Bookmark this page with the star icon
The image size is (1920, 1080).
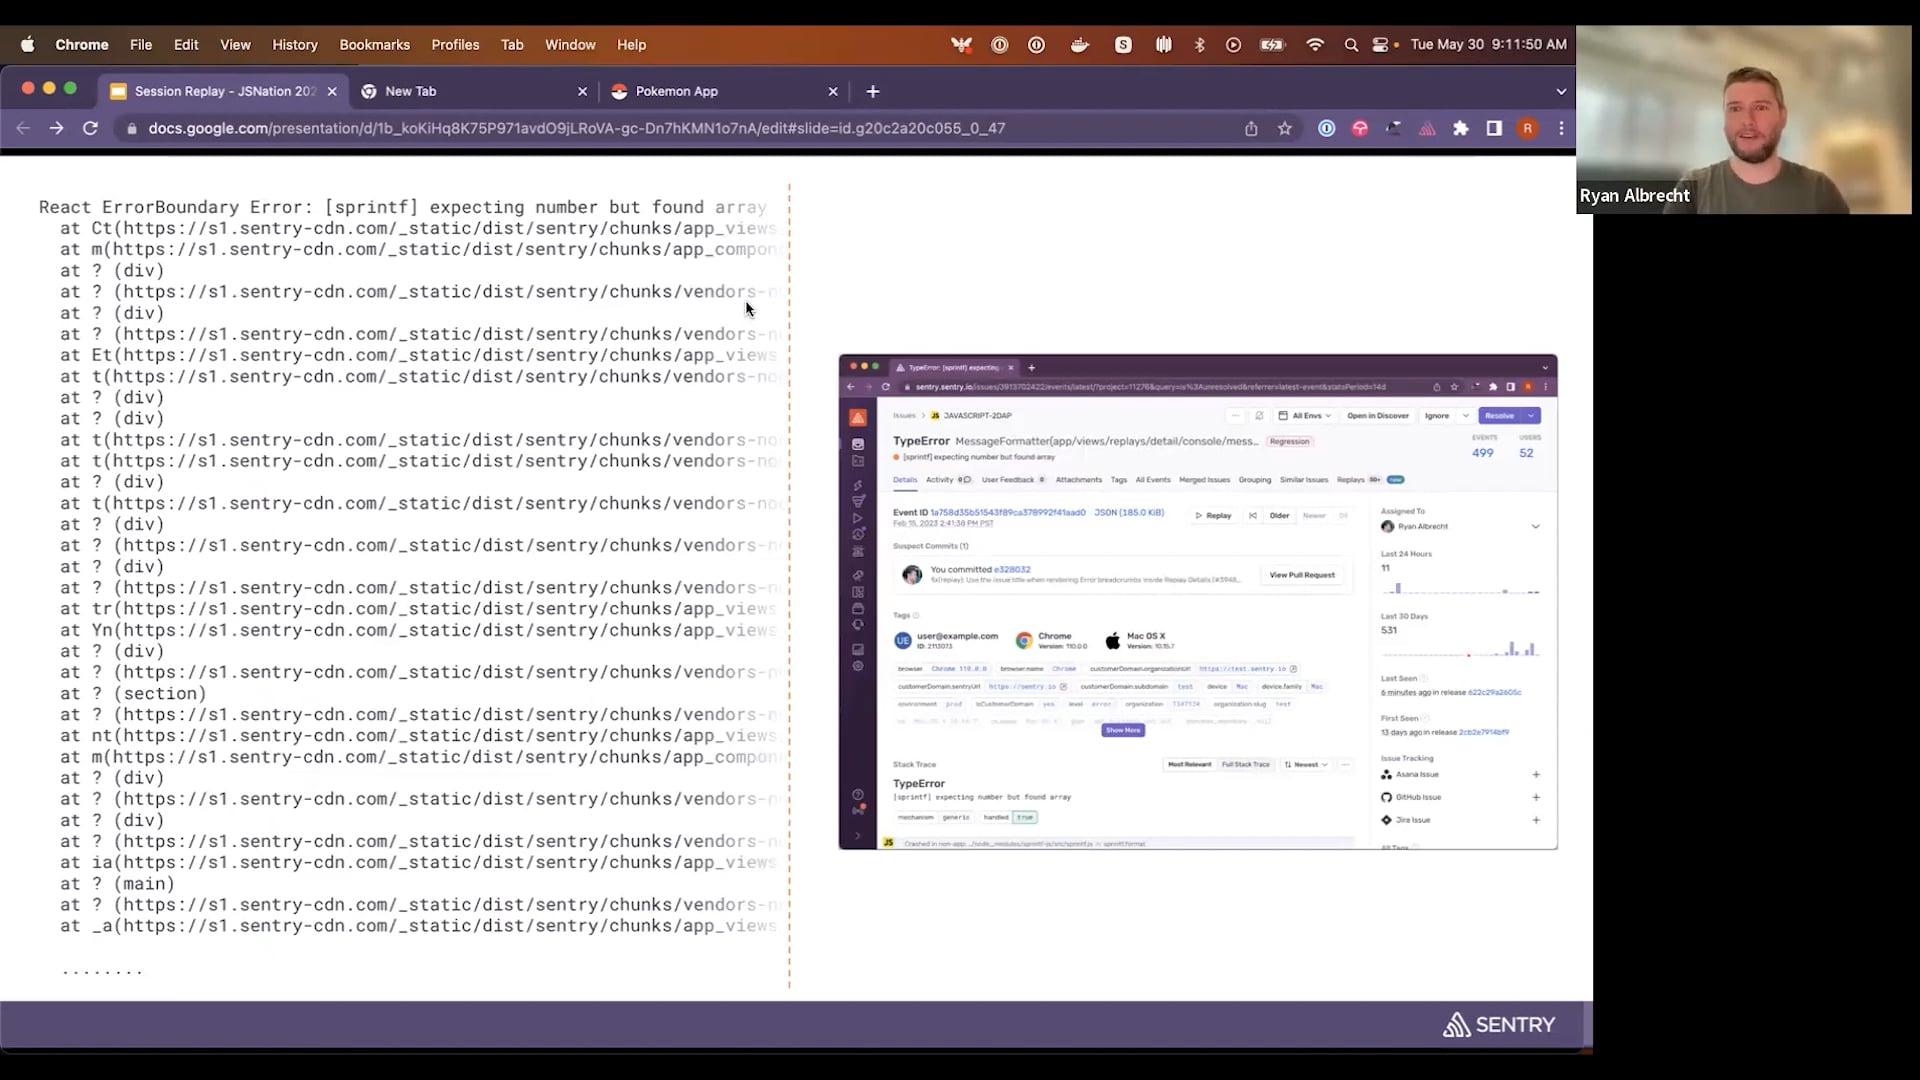pyautogui.click(x=1285, y=128)
